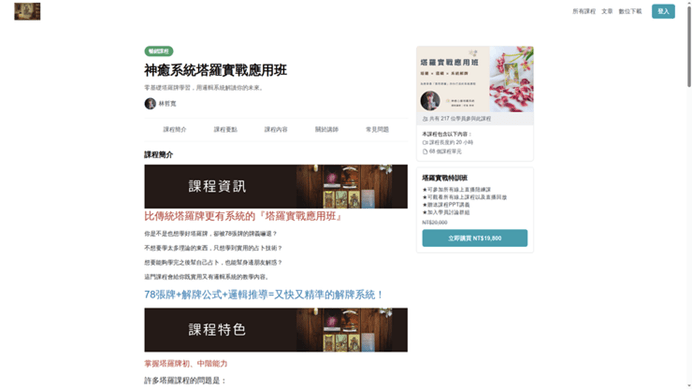The height and width of the screenshot is (389, 692).
Task: Click the clock icon beside 課程長度約 20 小時
Action: click(425, 143)
